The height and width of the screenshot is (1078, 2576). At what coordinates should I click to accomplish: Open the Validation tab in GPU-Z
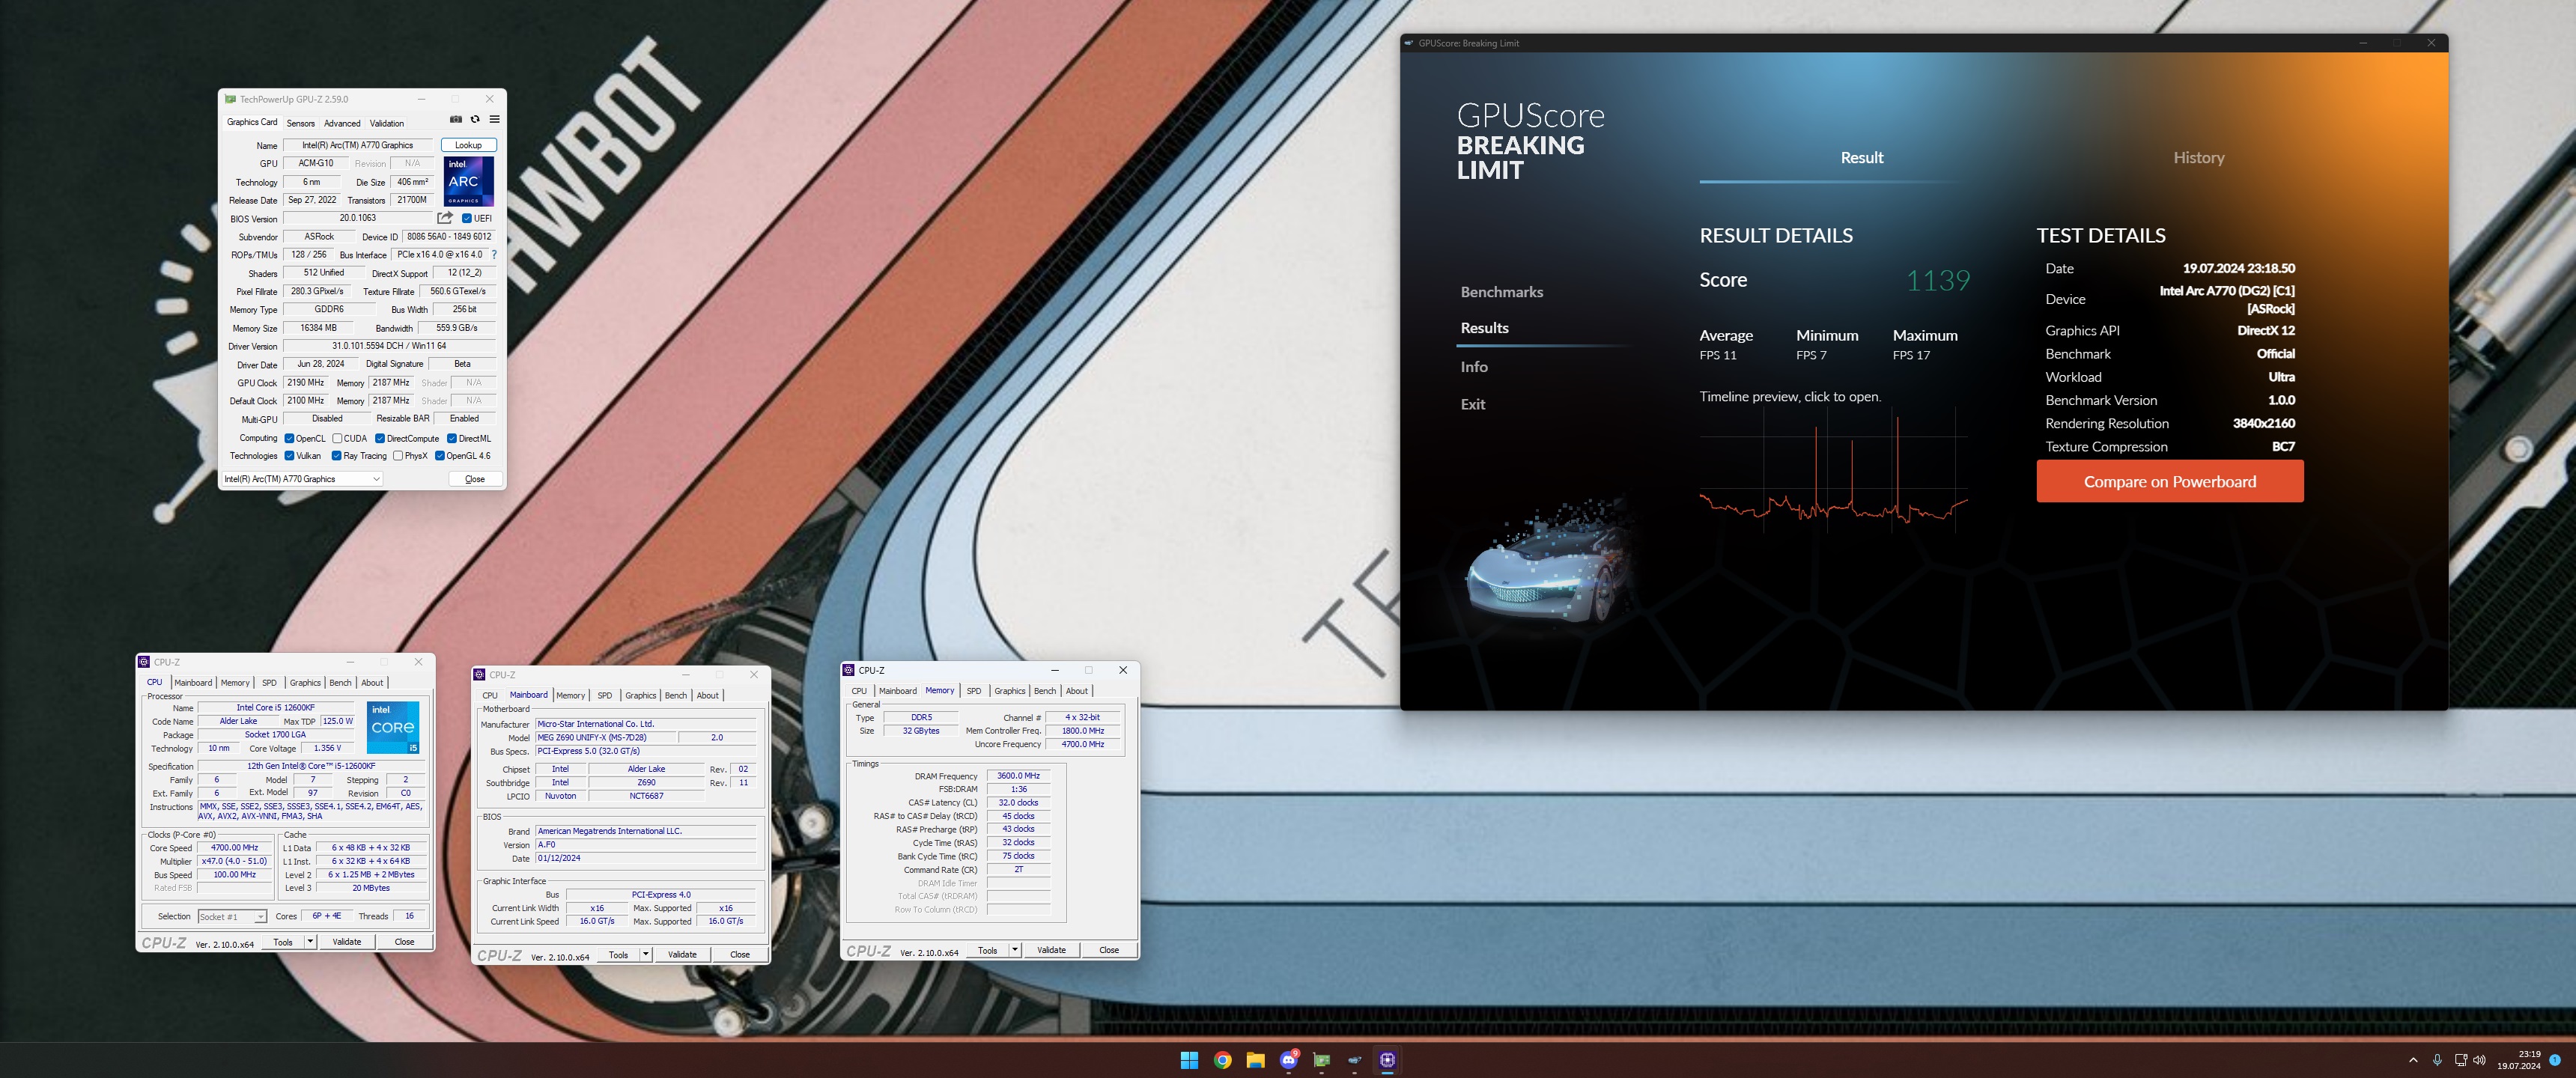pyautogui.click(x=387, y=123)
